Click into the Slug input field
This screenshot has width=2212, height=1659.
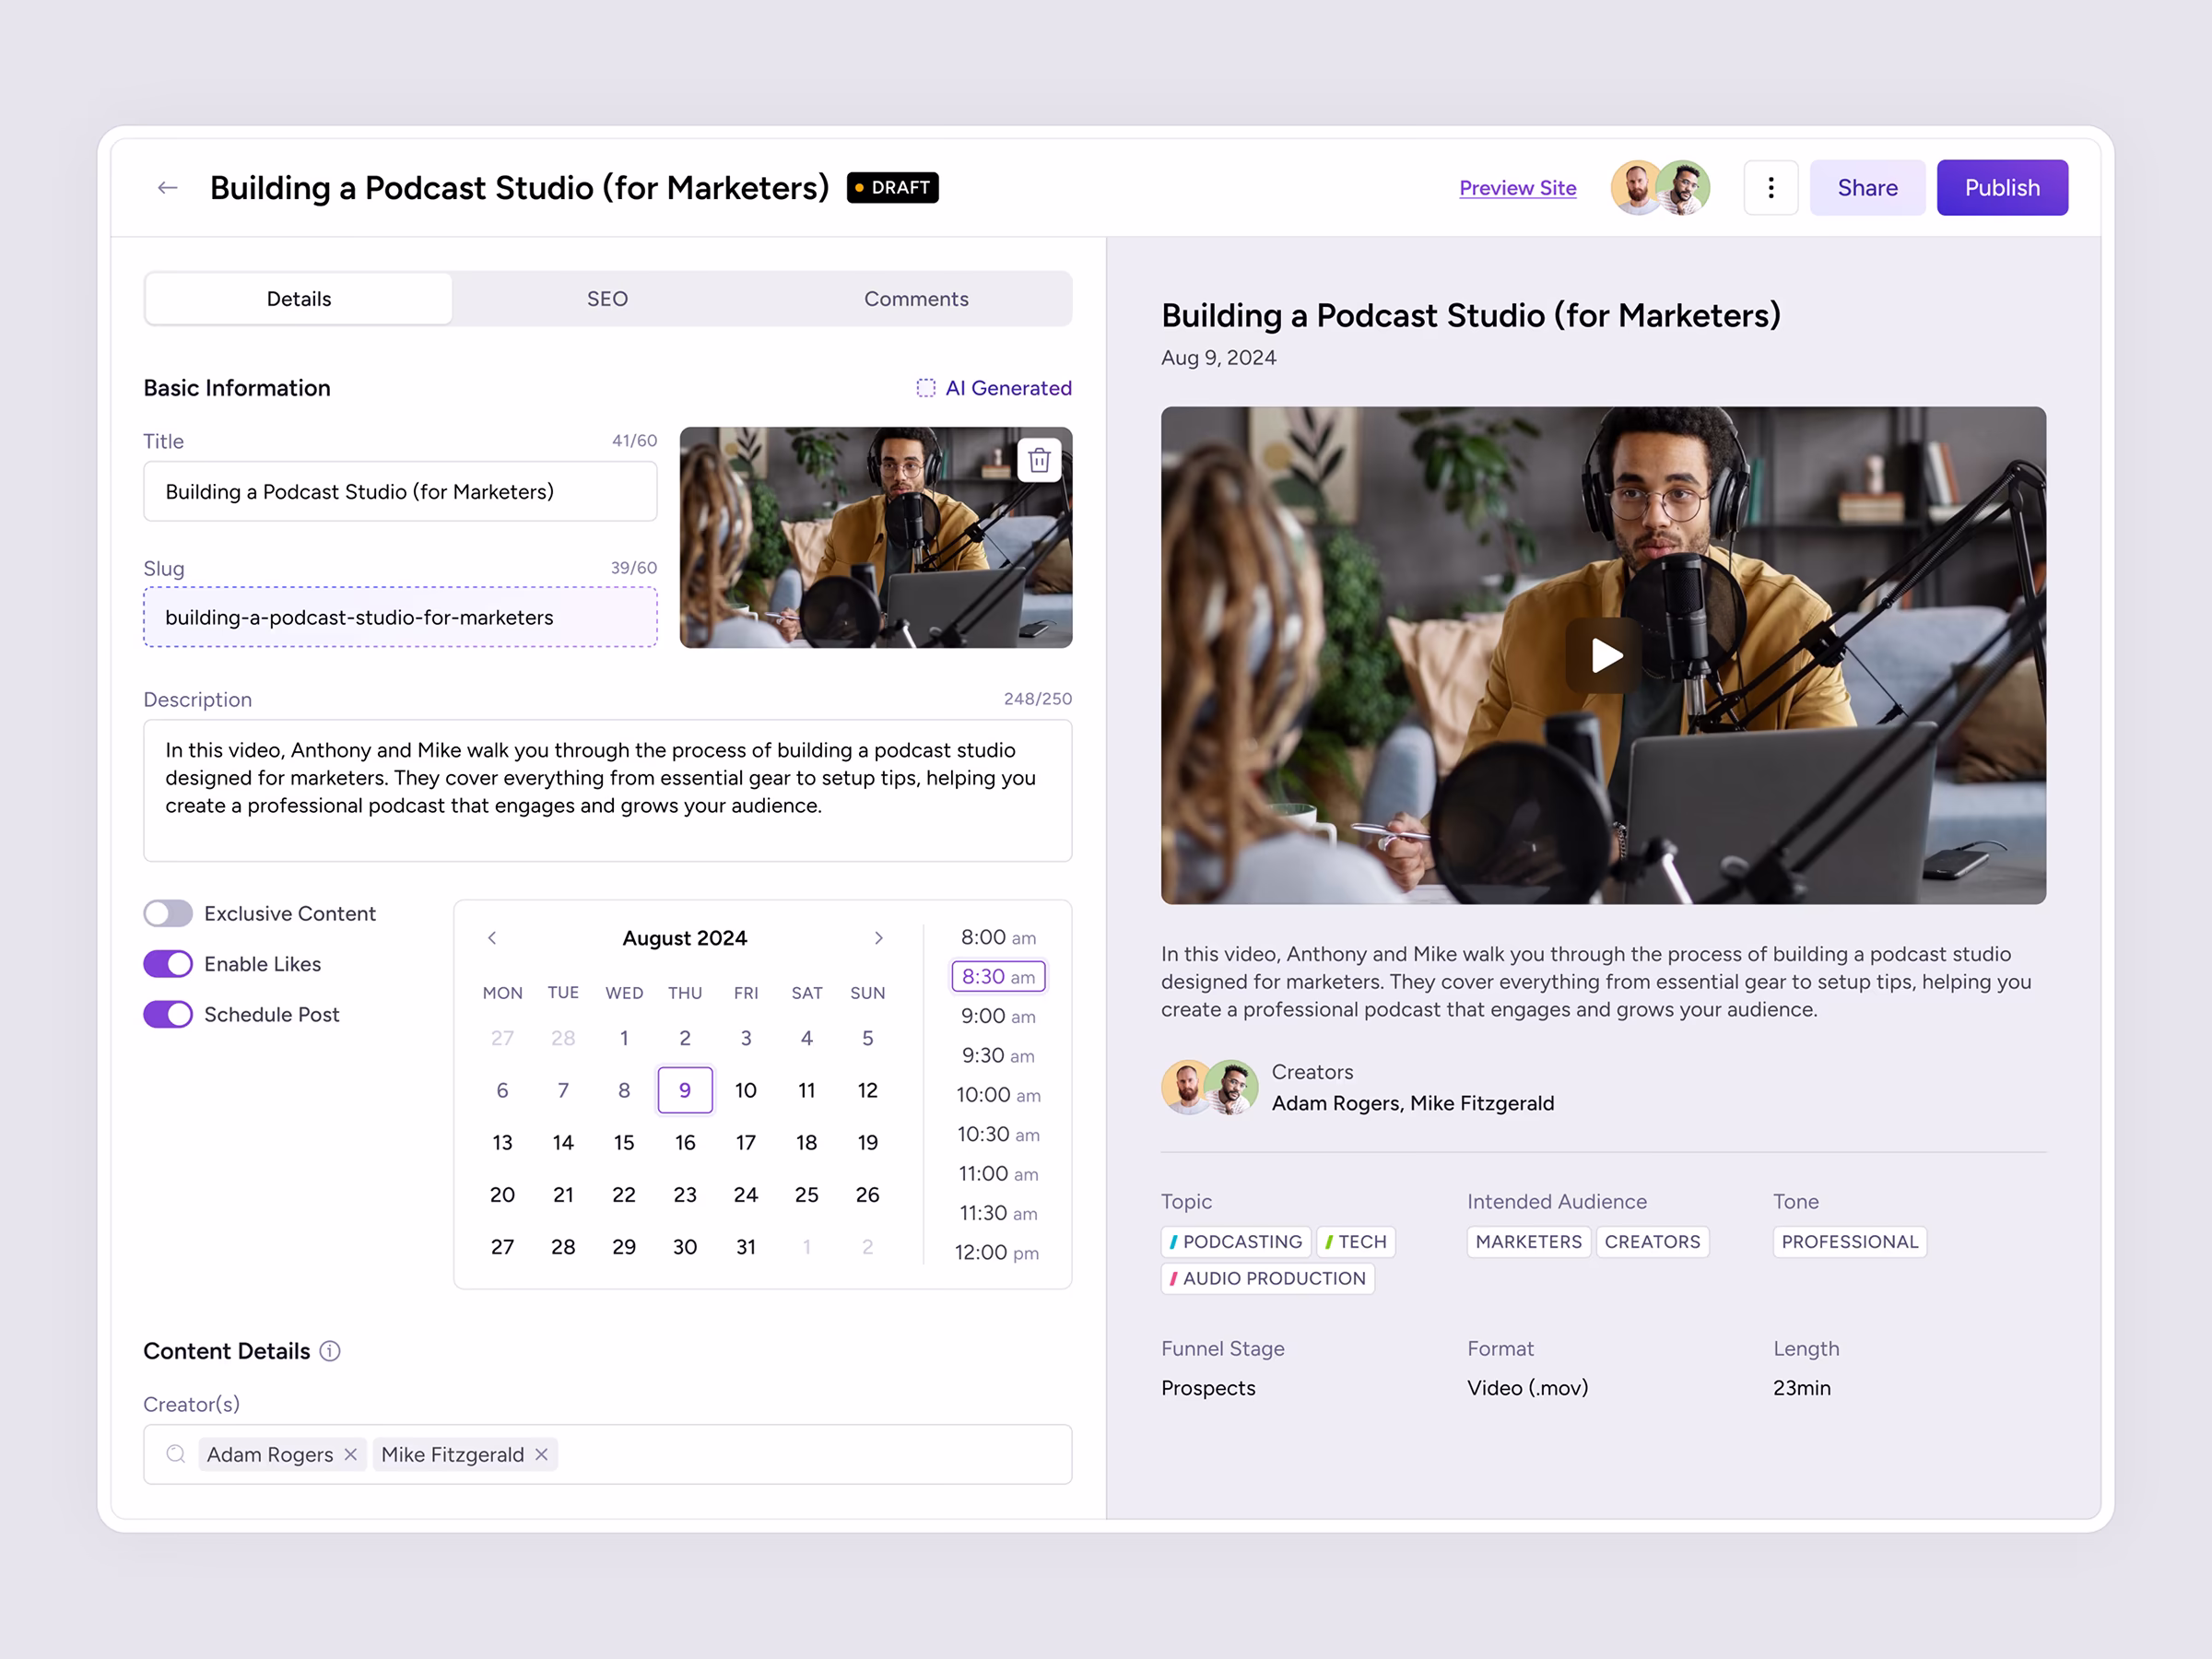point(400,617)
